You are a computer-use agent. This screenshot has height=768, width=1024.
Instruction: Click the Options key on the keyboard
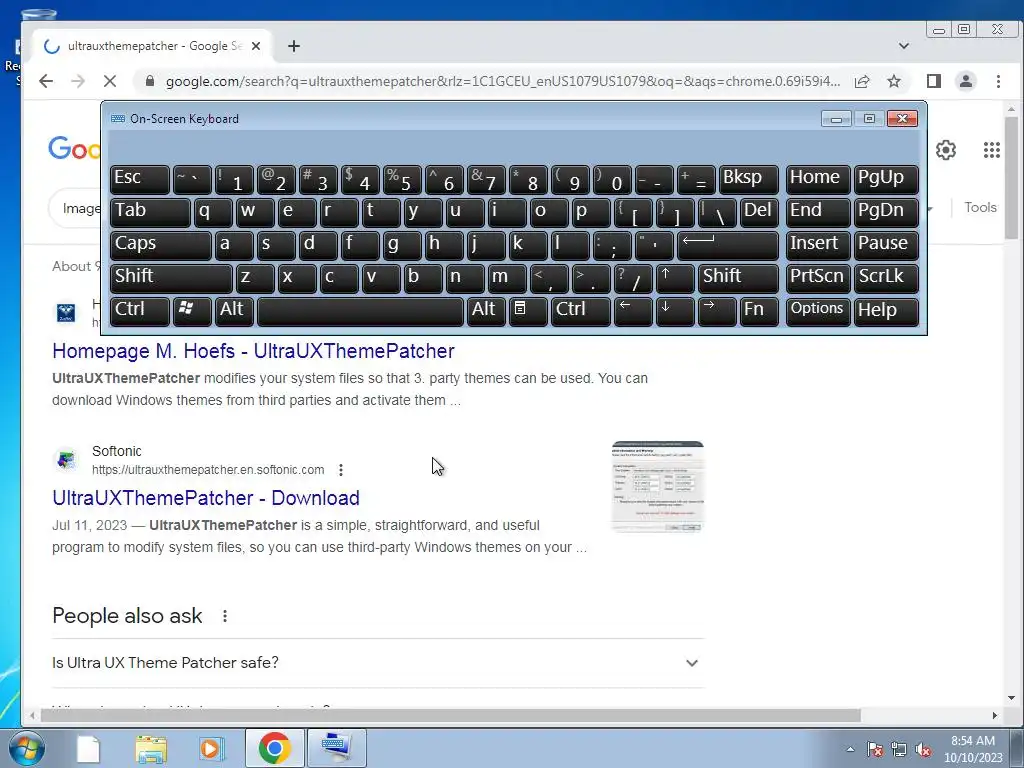click(818, 310)
